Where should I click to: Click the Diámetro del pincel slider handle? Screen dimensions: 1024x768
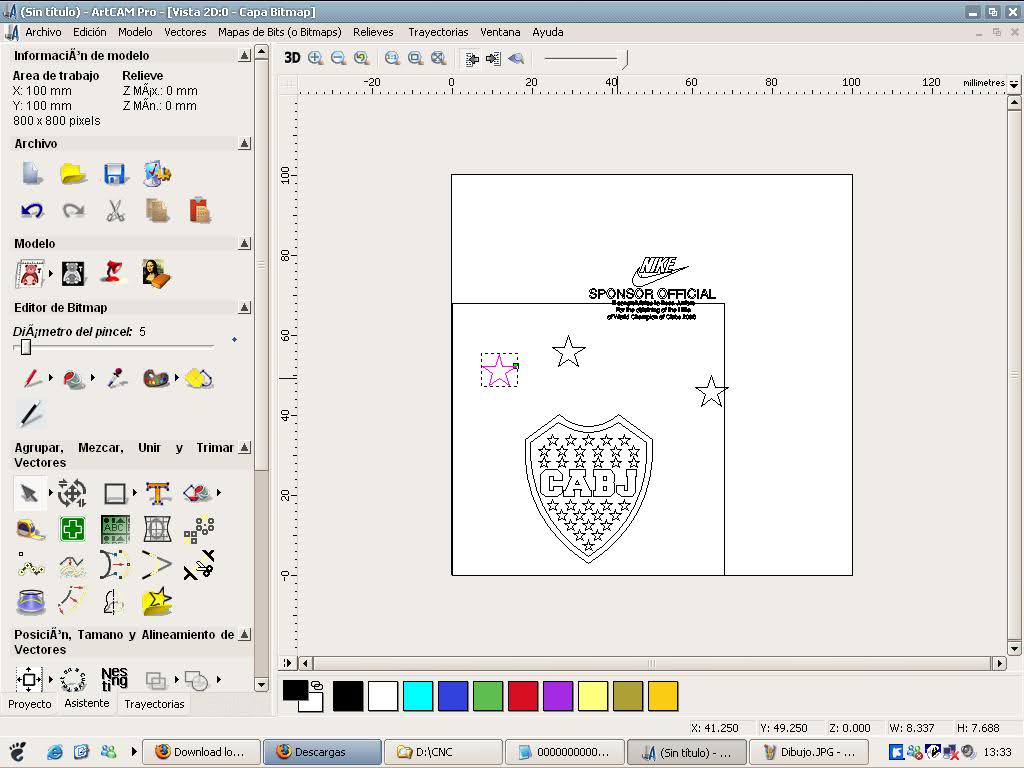[25, 347]
